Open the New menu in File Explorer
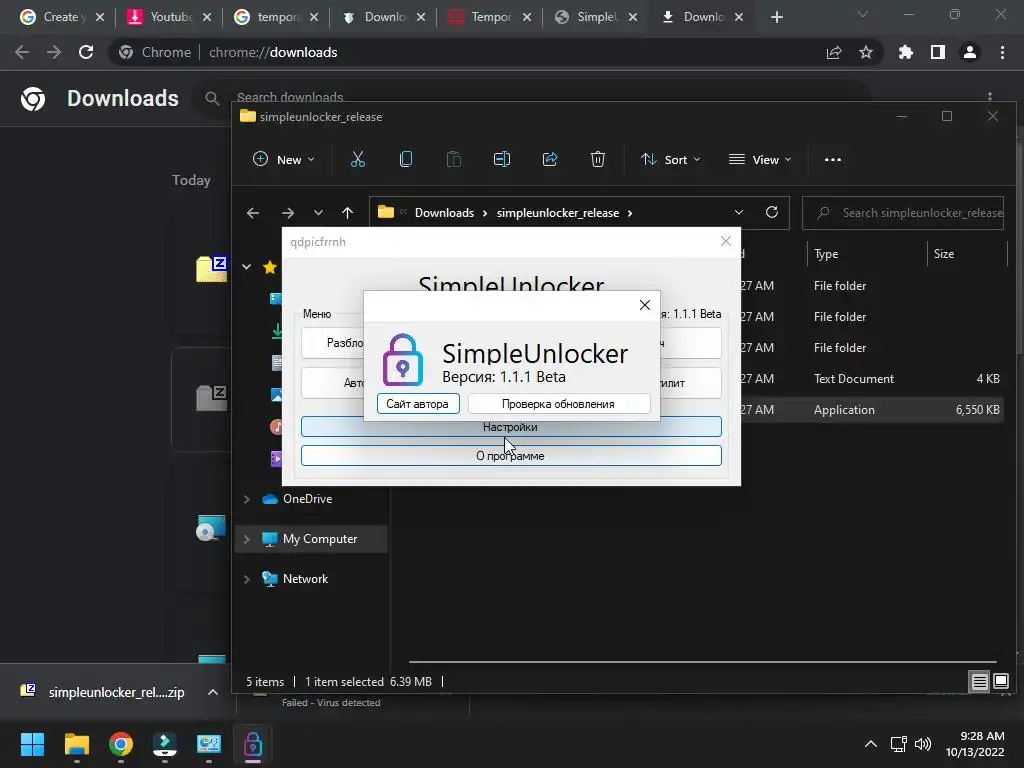1024x768 pixels. click(x=283, y=159)
